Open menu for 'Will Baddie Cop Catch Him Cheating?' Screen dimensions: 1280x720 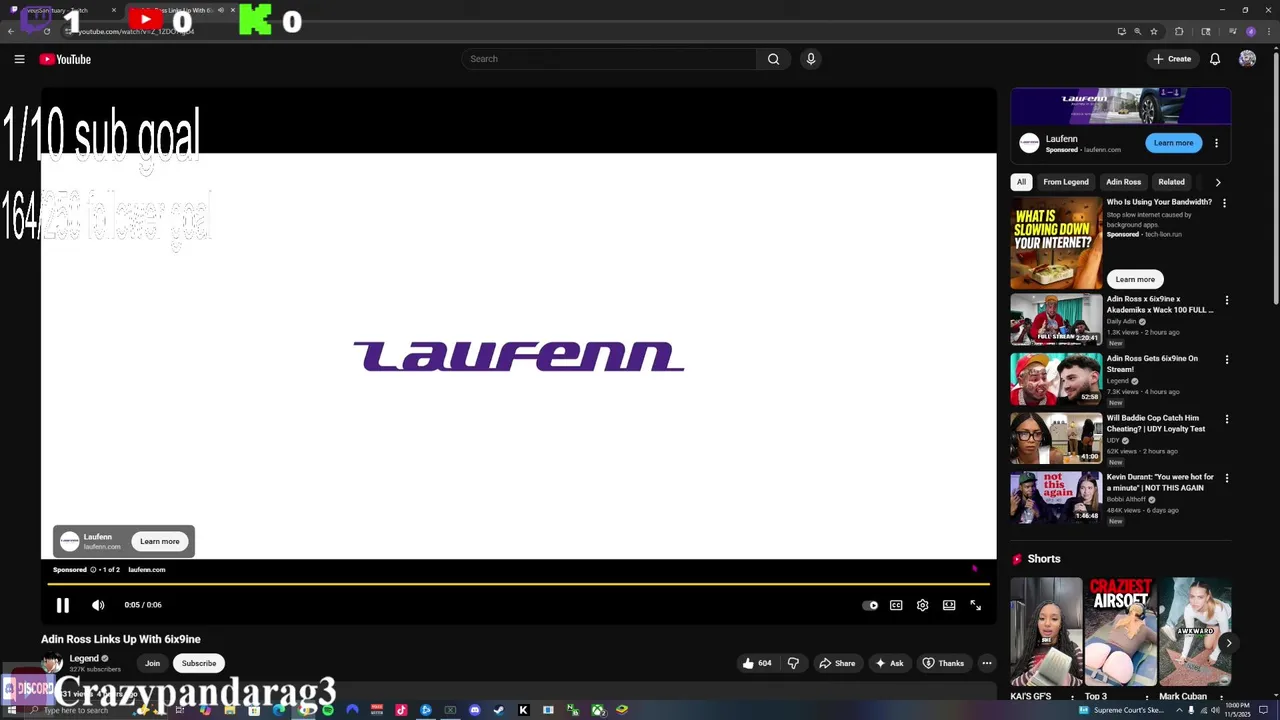[1227, 419]
